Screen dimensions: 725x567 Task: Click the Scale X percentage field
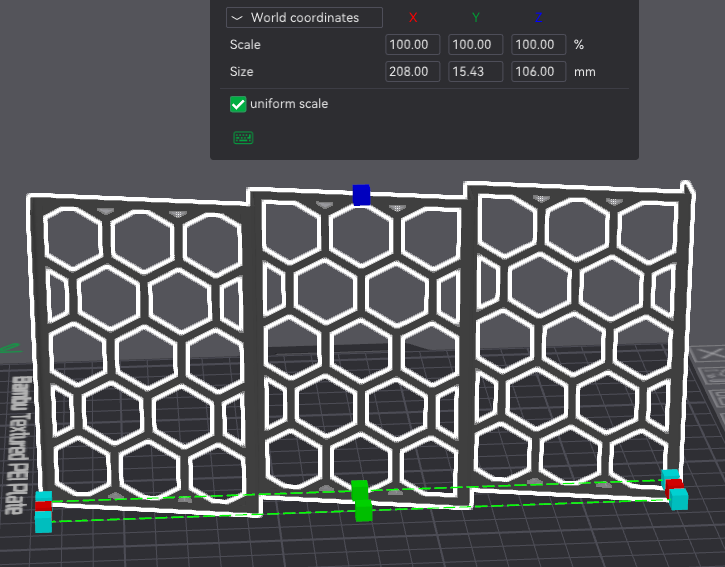point(412,44)
